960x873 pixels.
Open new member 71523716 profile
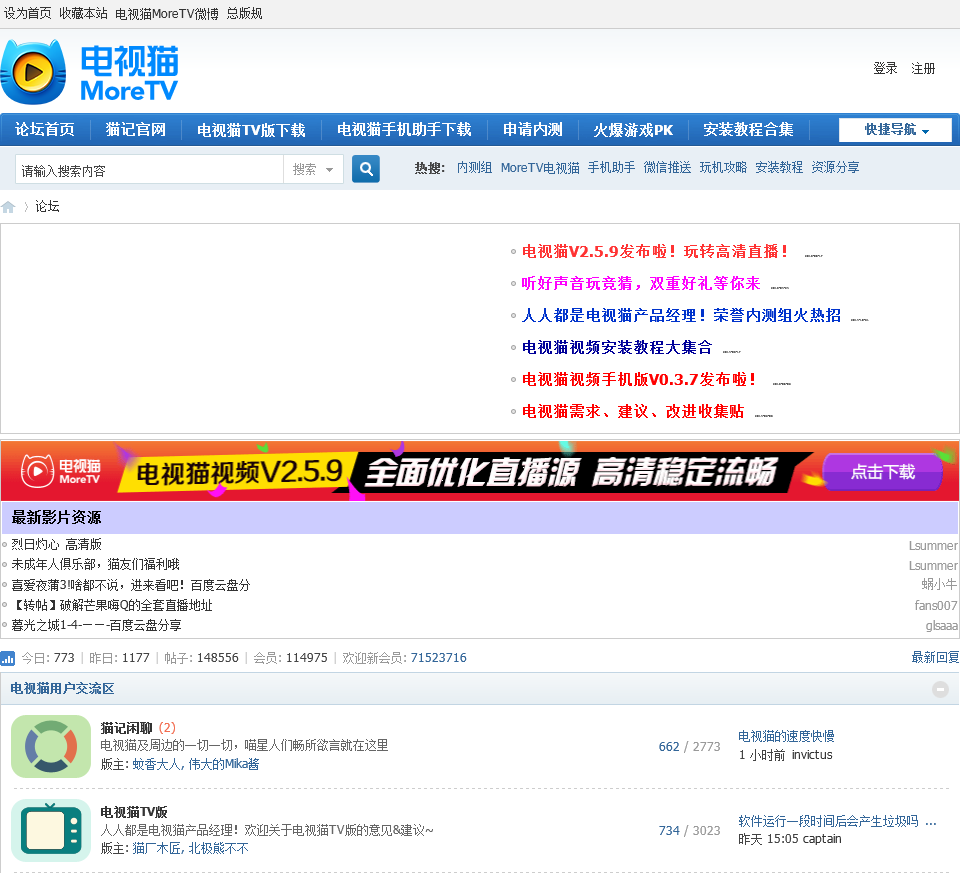point(438,658)
